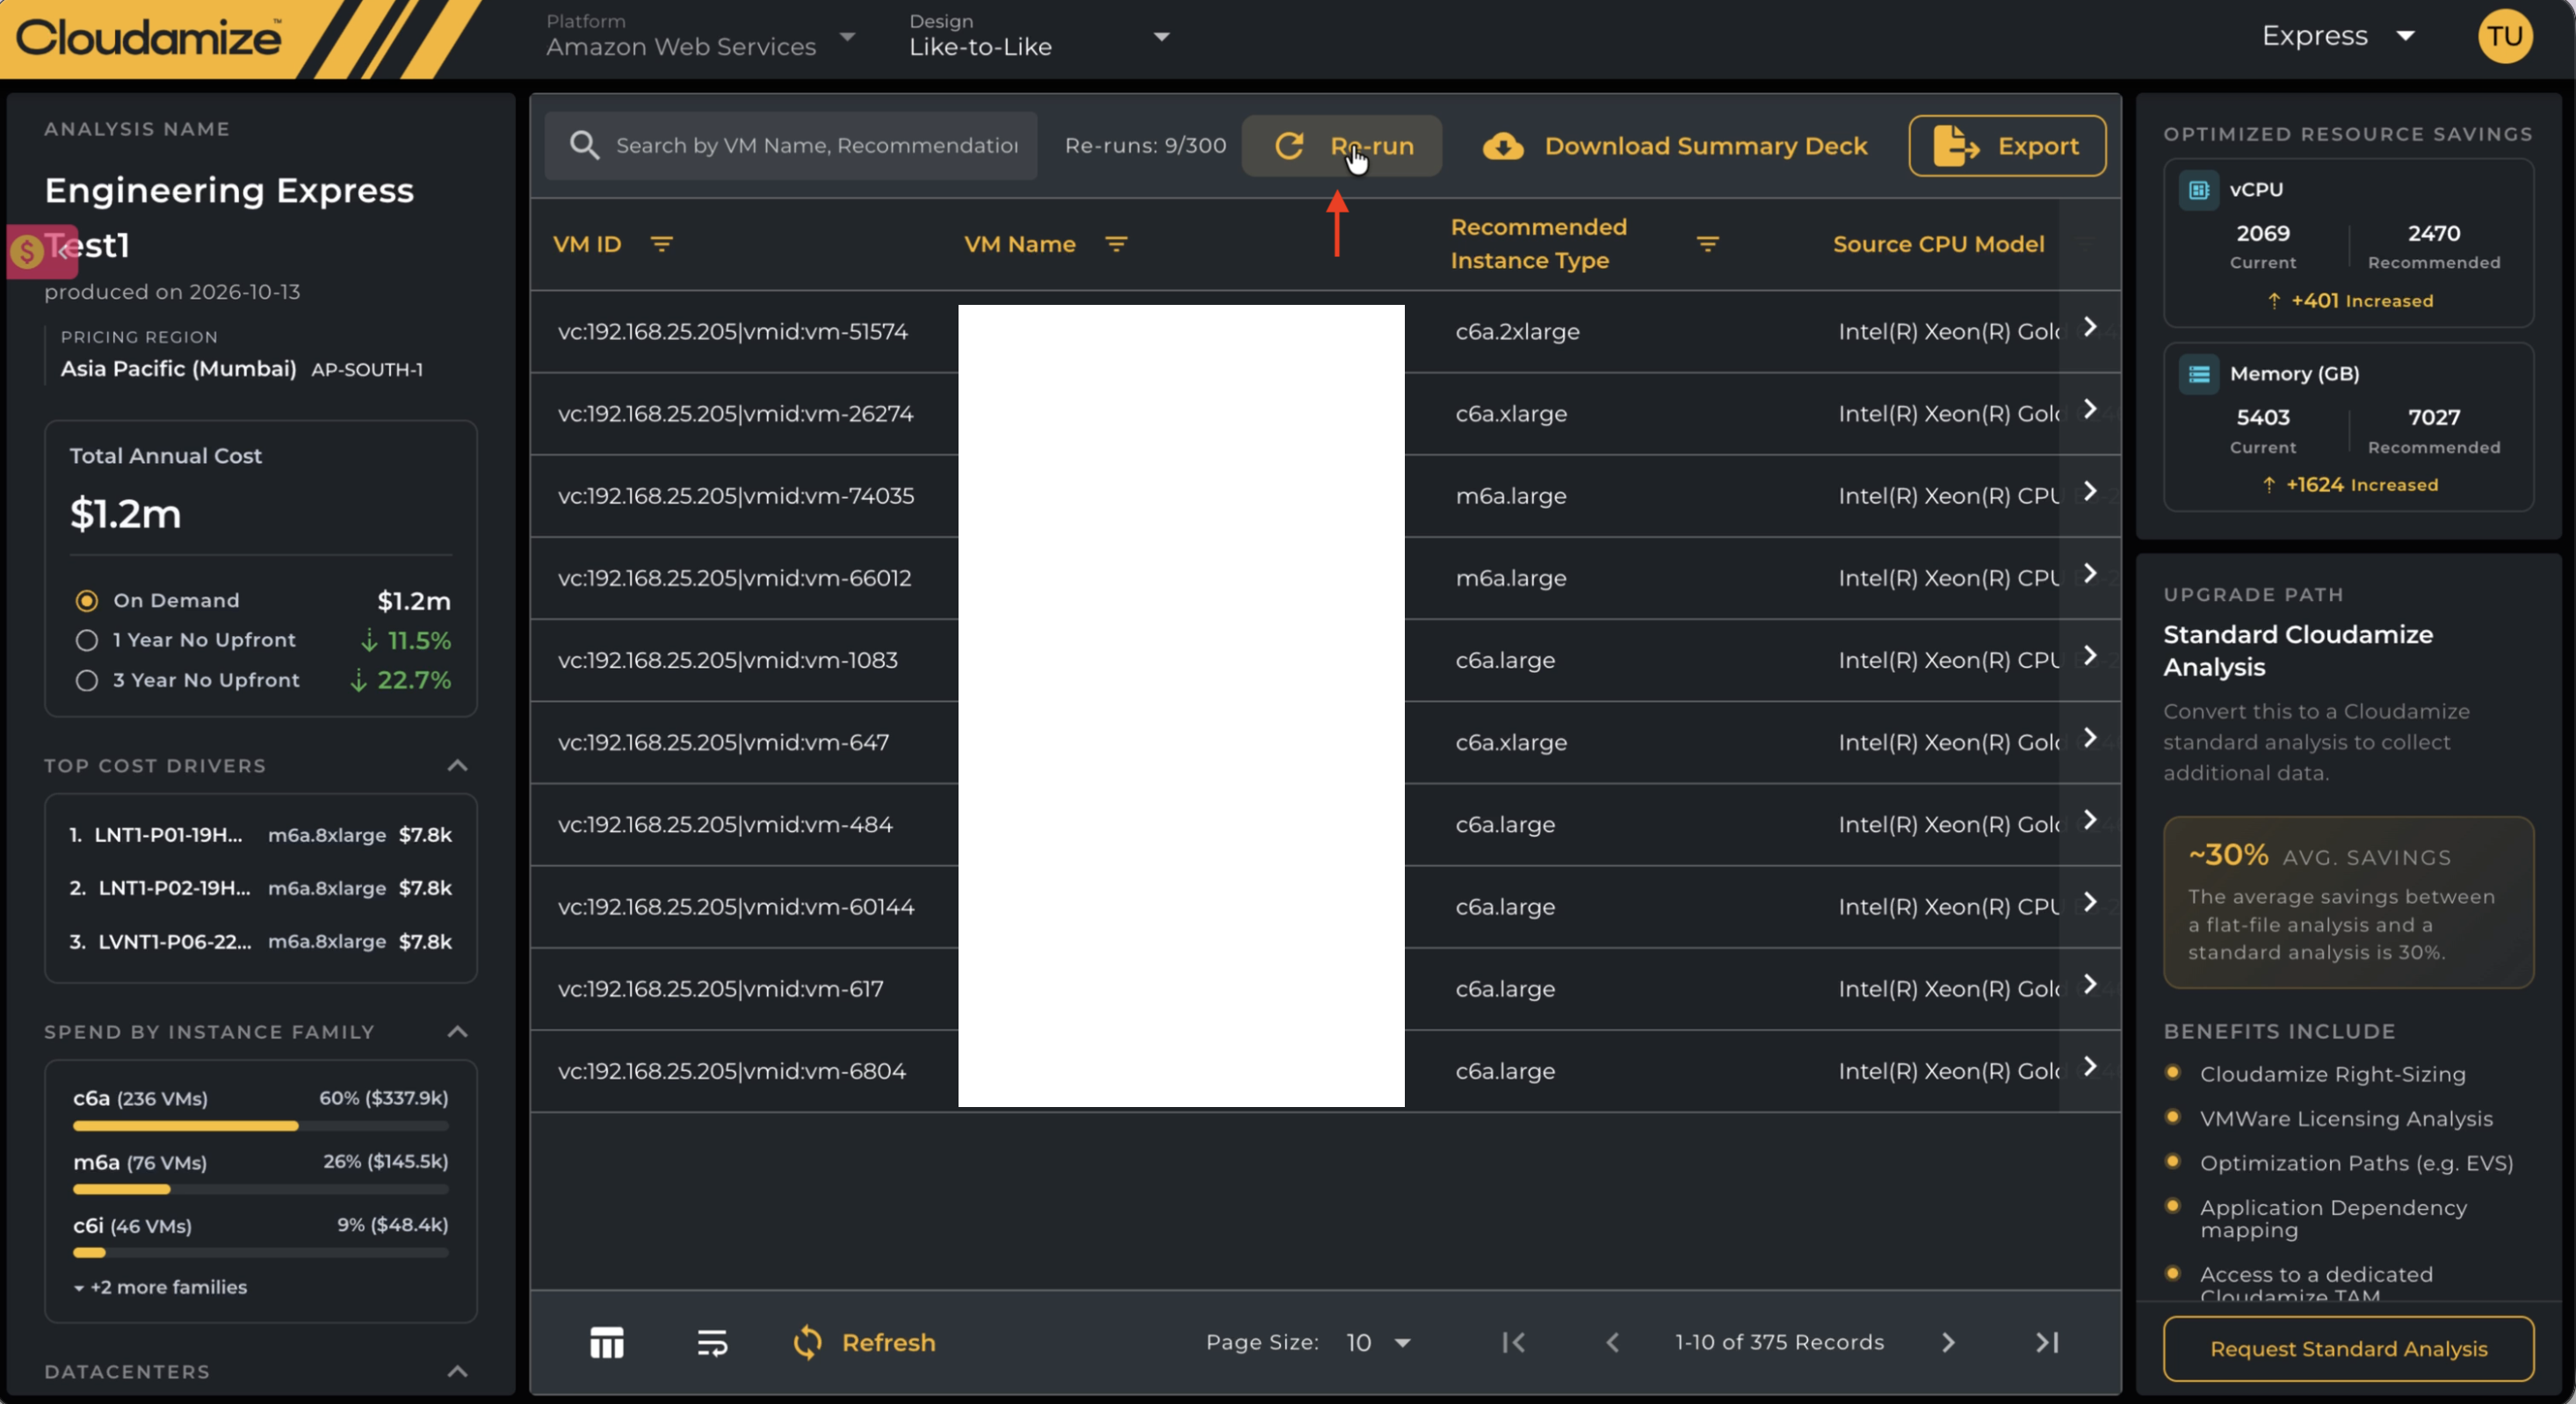Click the search by VM Name field
The height and width of the screenshot is (1404, 2576).
[x=790, y=146]
